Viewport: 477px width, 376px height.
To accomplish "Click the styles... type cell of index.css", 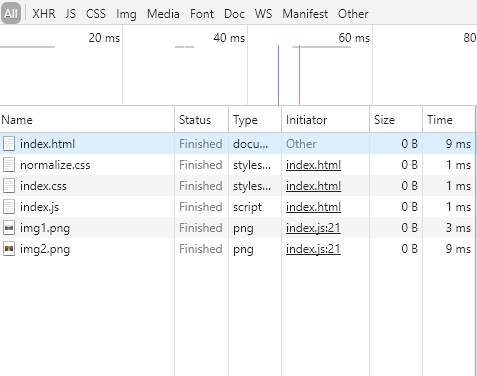I will pos(252,186).
